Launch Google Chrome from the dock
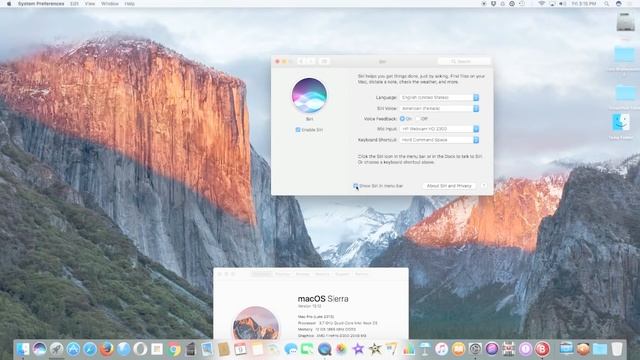This screenshot has width=640, height=360. [x=174, y=349]
